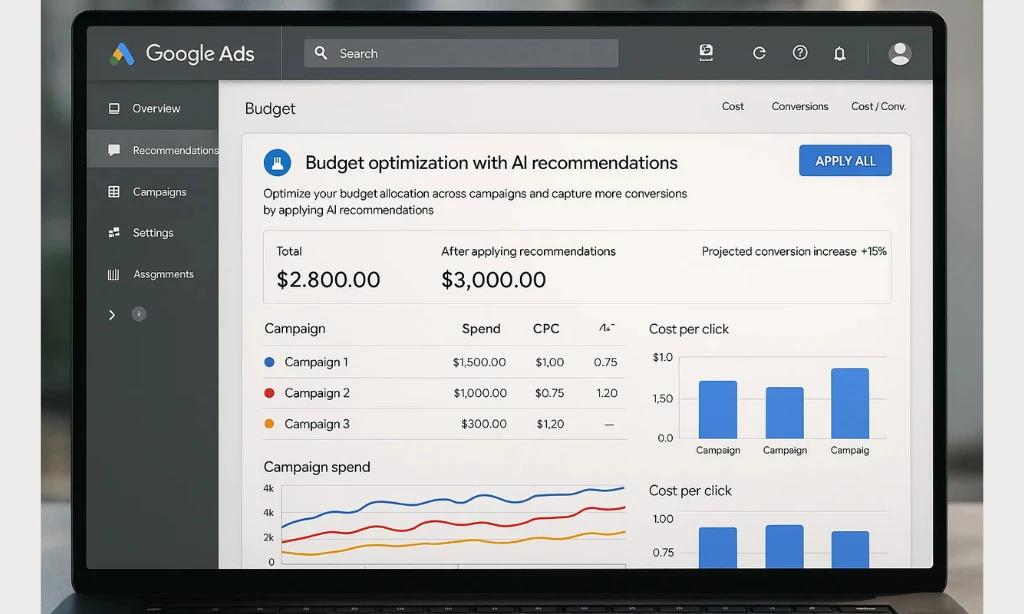This screenshot has height=614, width=1024.
Task: Click the 0.75 value in Campaign 1 row
Action: tap(605, 362)
